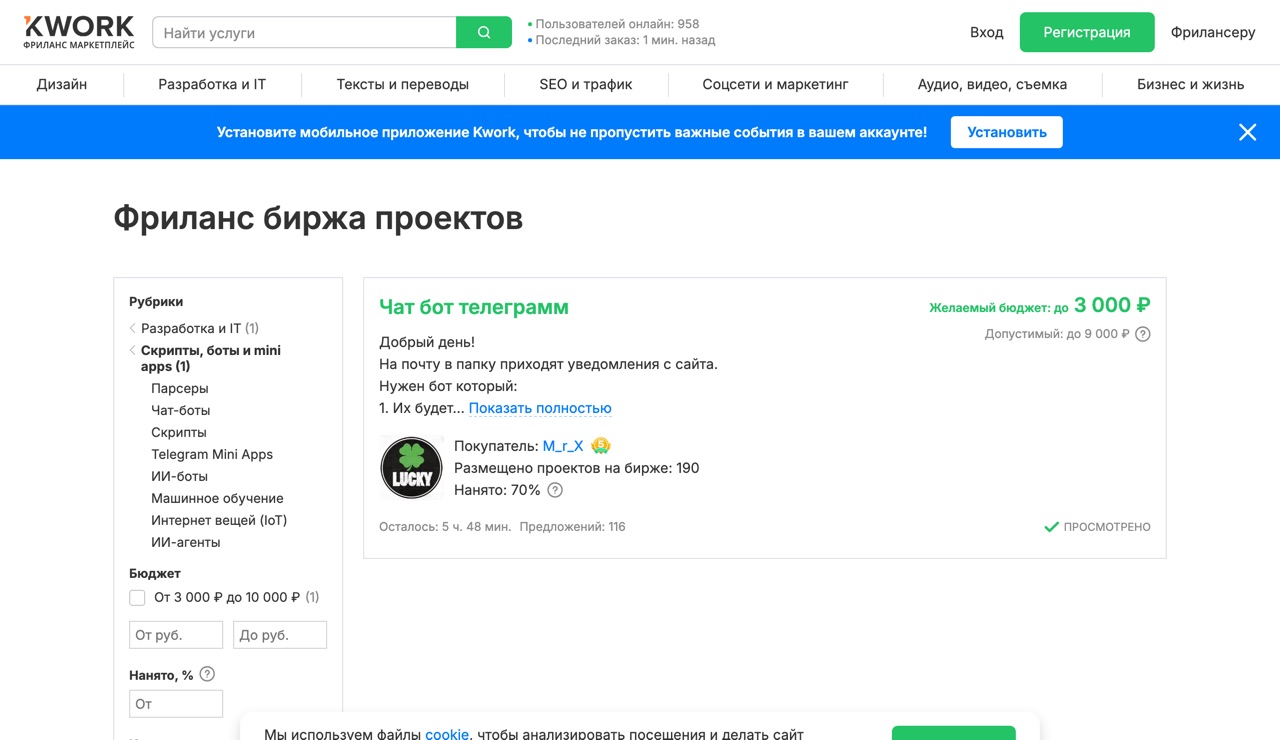1280x740 pixels.
Task: Open the Дизайн category menu
Action: [62, 84]
